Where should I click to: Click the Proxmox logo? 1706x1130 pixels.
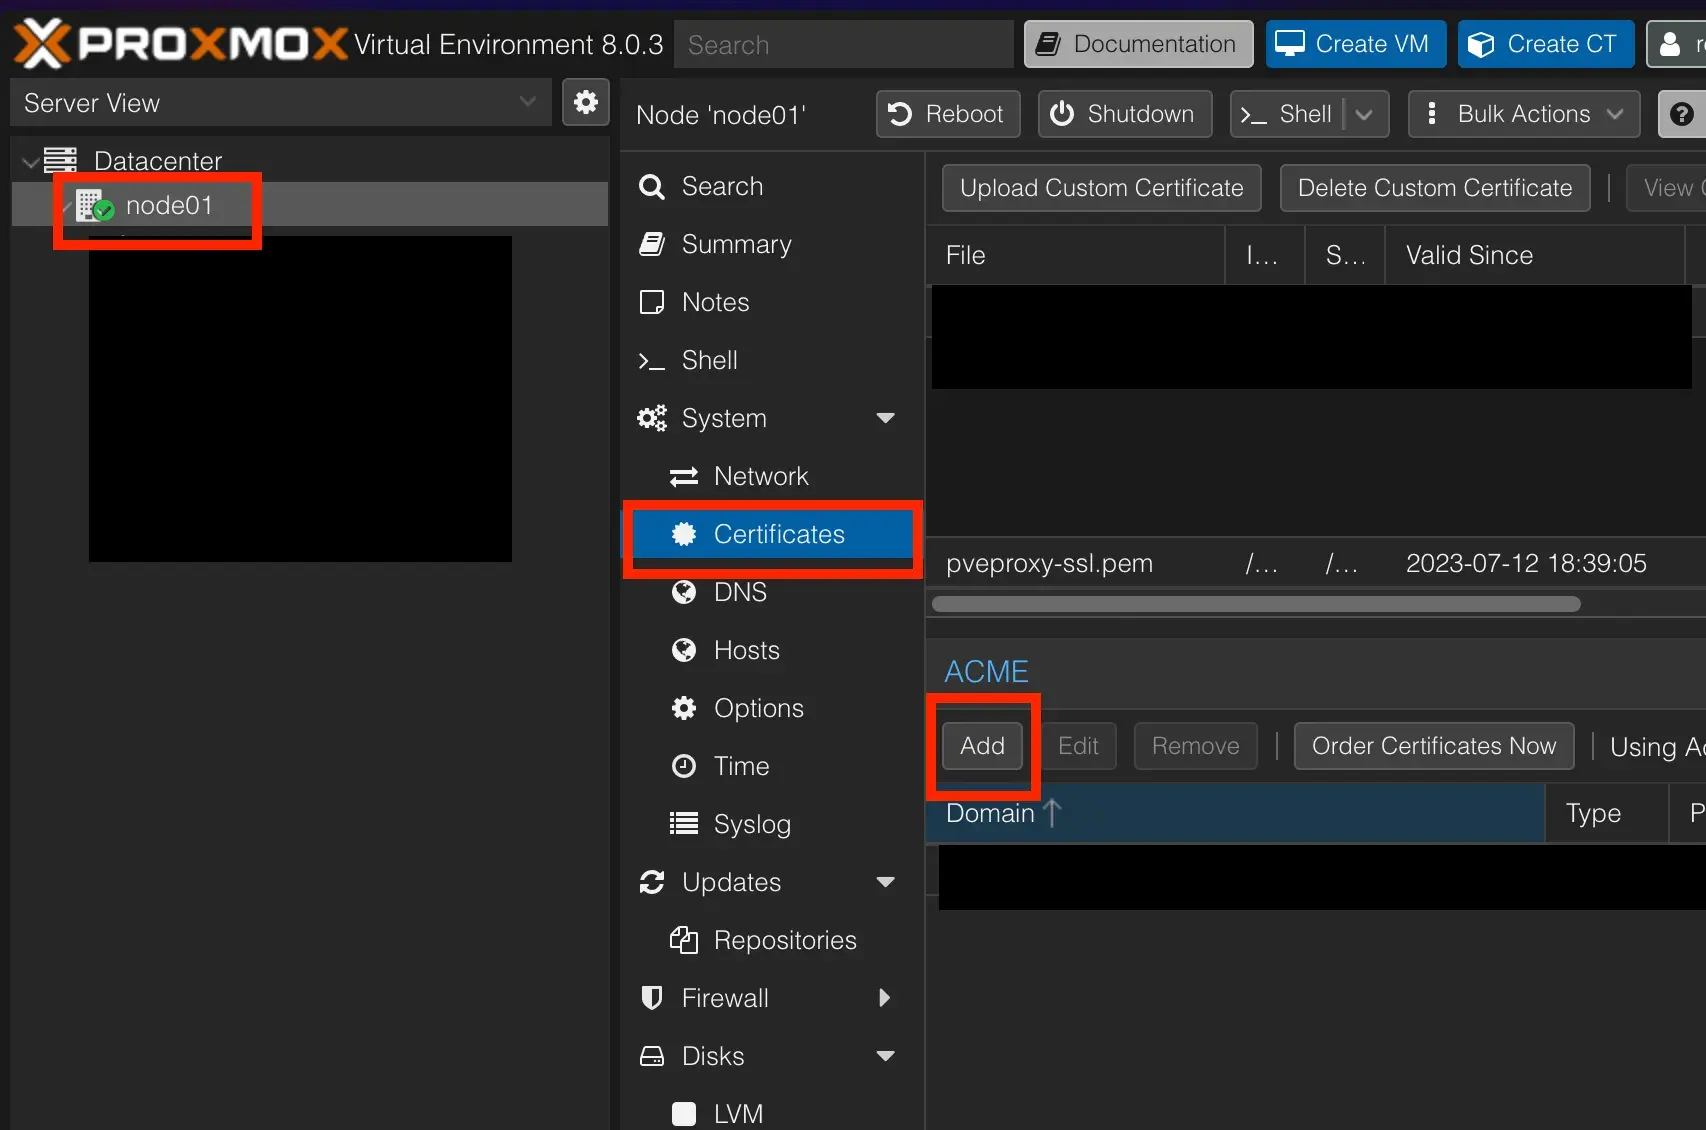coord(181,44)
